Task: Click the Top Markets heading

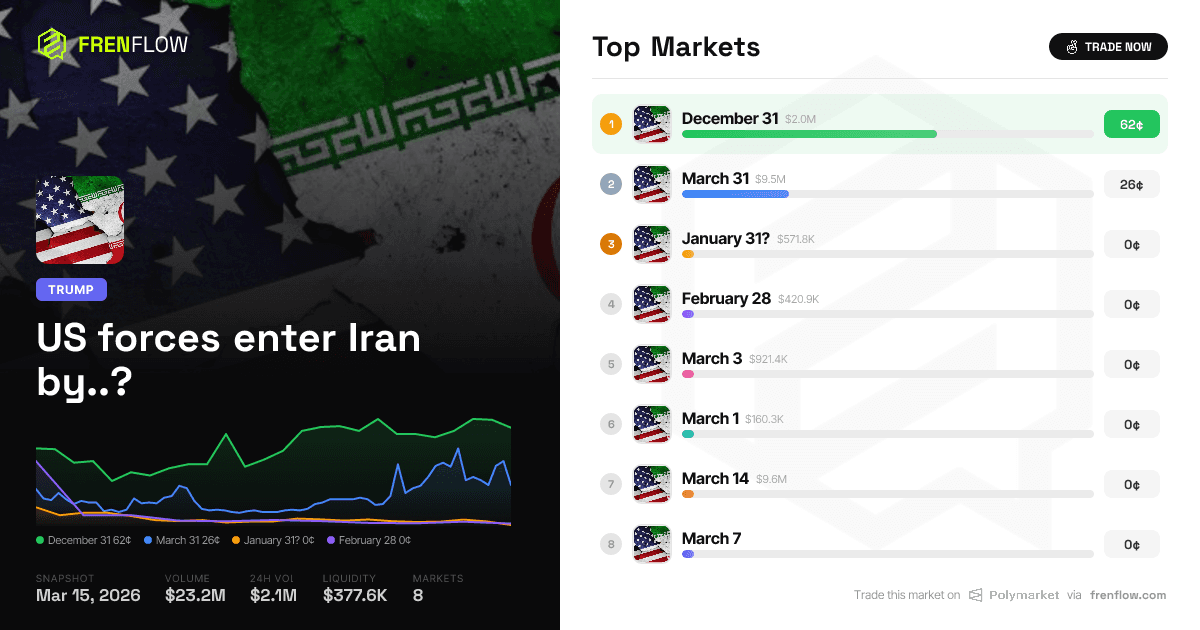Action: pos(676,47)
